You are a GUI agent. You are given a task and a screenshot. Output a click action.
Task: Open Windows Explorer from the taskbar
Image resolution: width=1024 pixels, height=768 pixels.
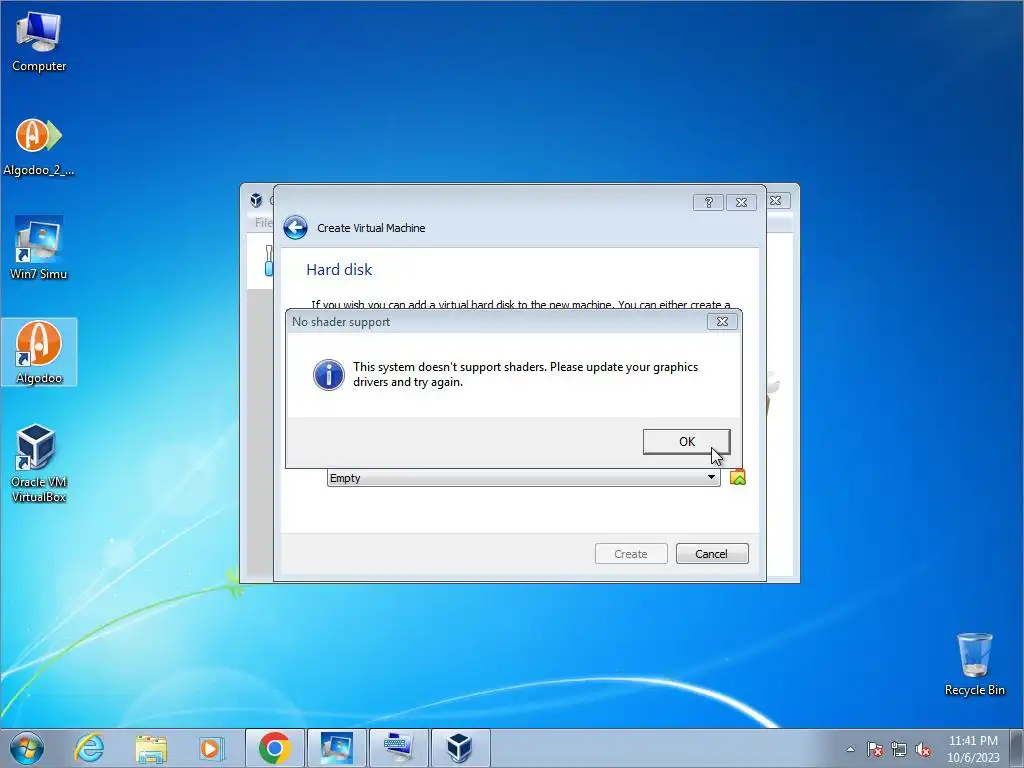click(151, 748)
